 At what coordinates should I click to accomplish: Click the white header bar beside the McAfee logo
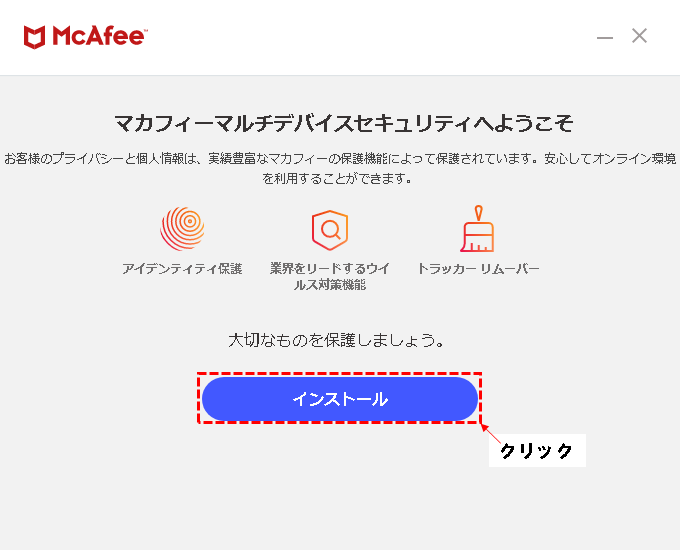(369, 37)
